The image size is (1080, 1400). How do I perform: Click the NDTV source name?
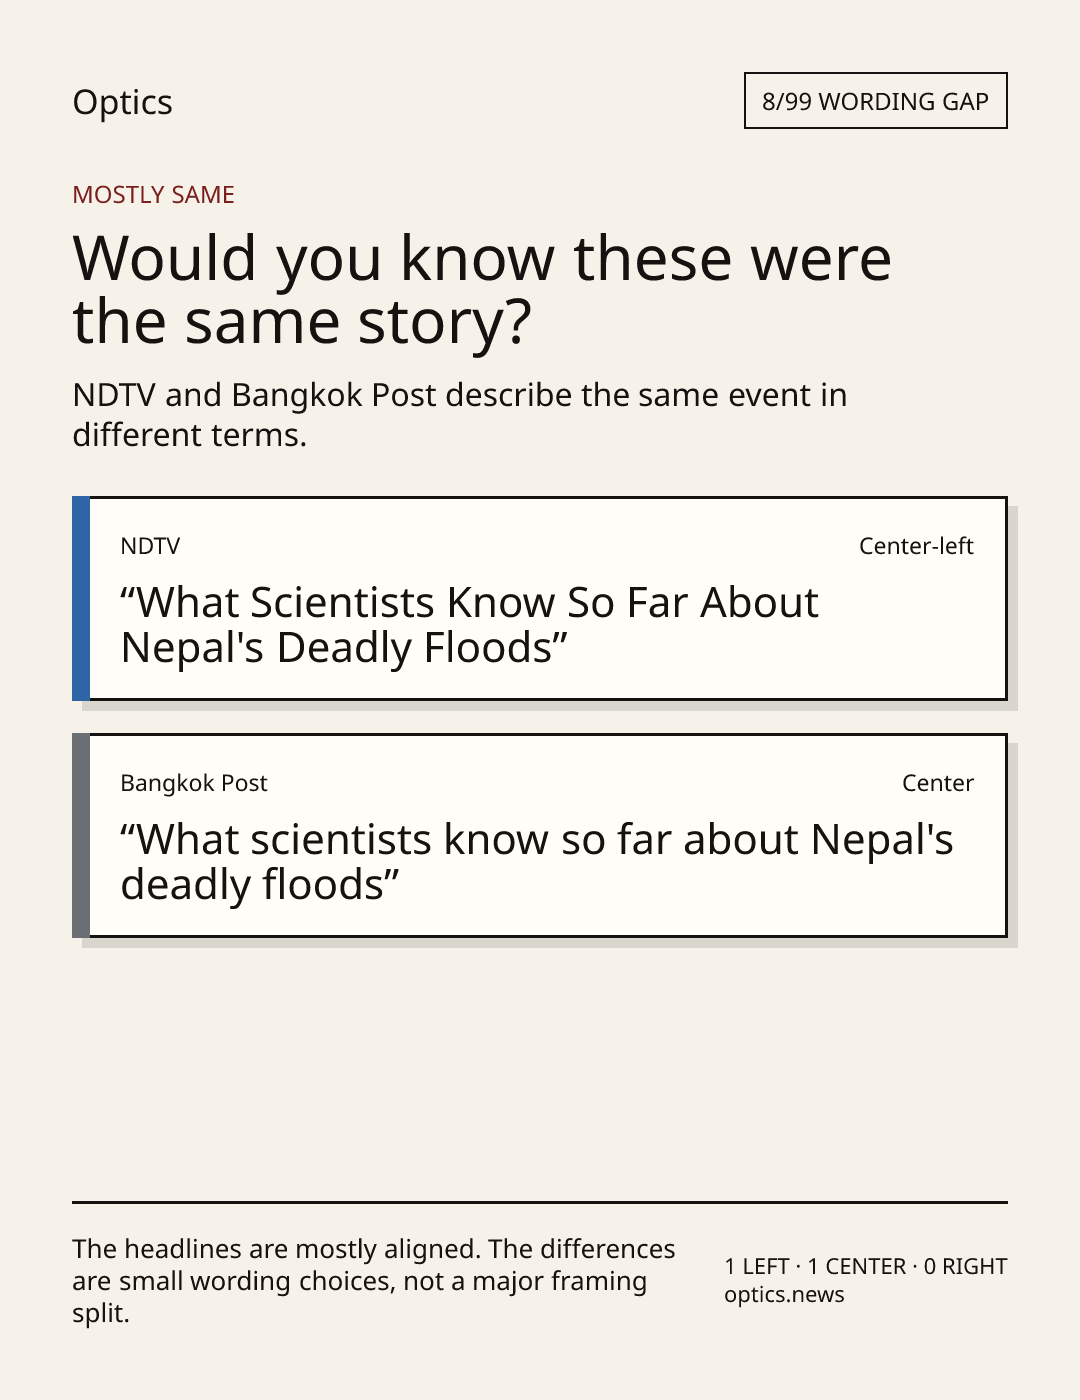tap(150, 546)
